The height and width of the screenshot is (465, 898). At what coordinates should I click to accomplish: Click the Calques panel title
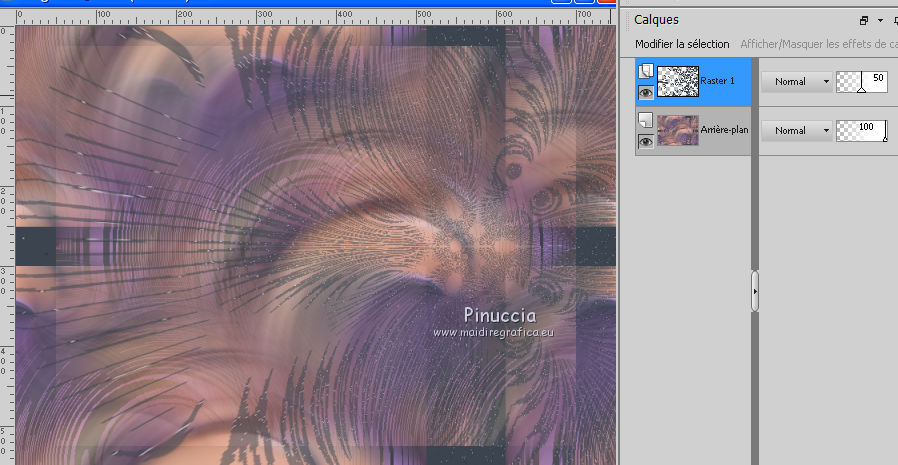pyautogui.click(x=656, y=20)
